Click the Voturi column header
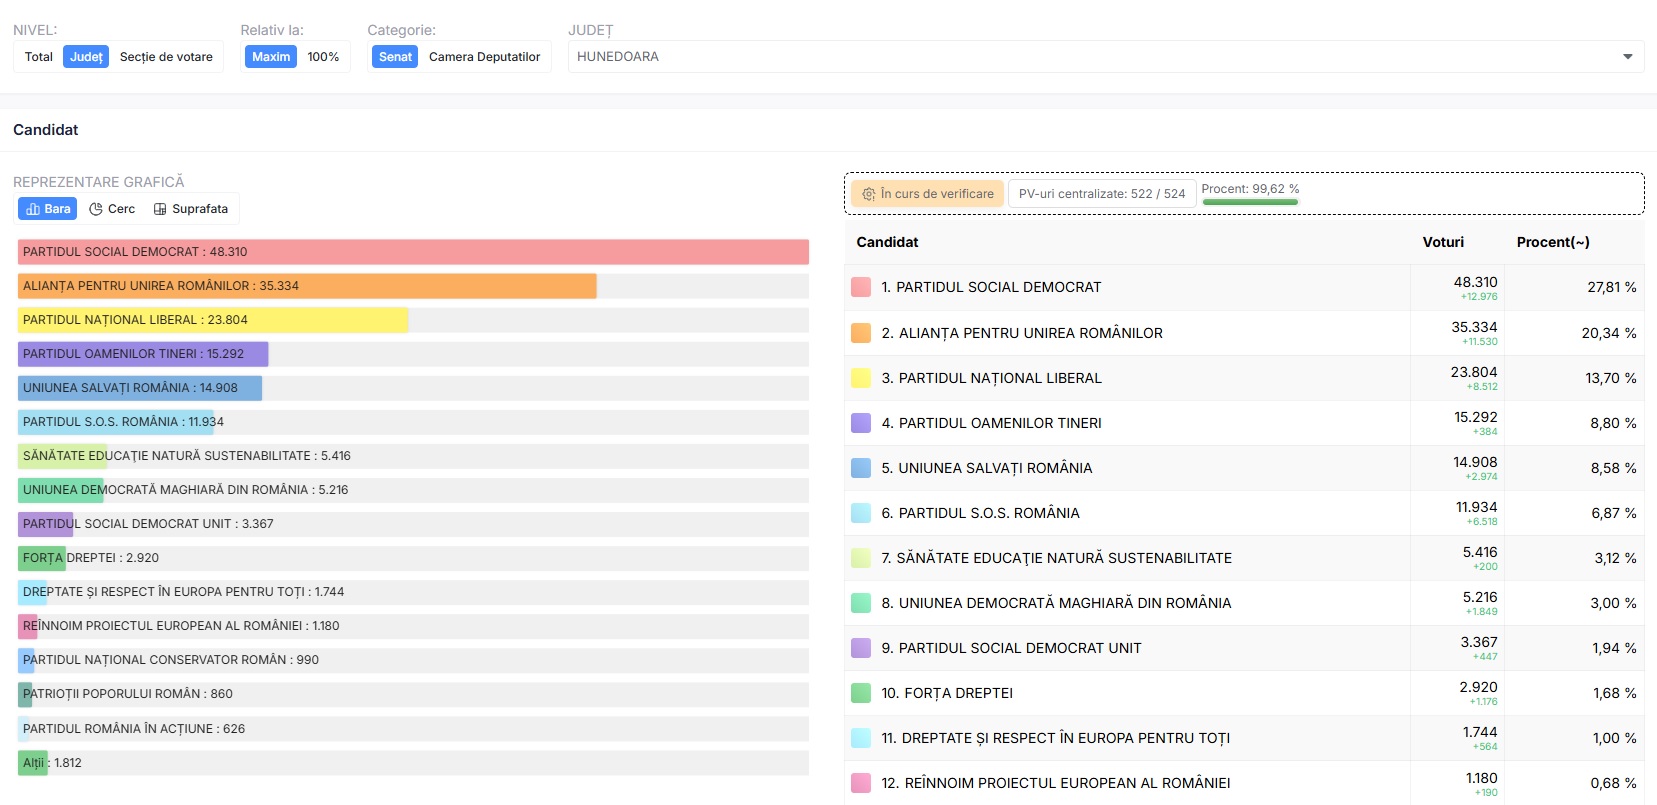 [1443, 242]
